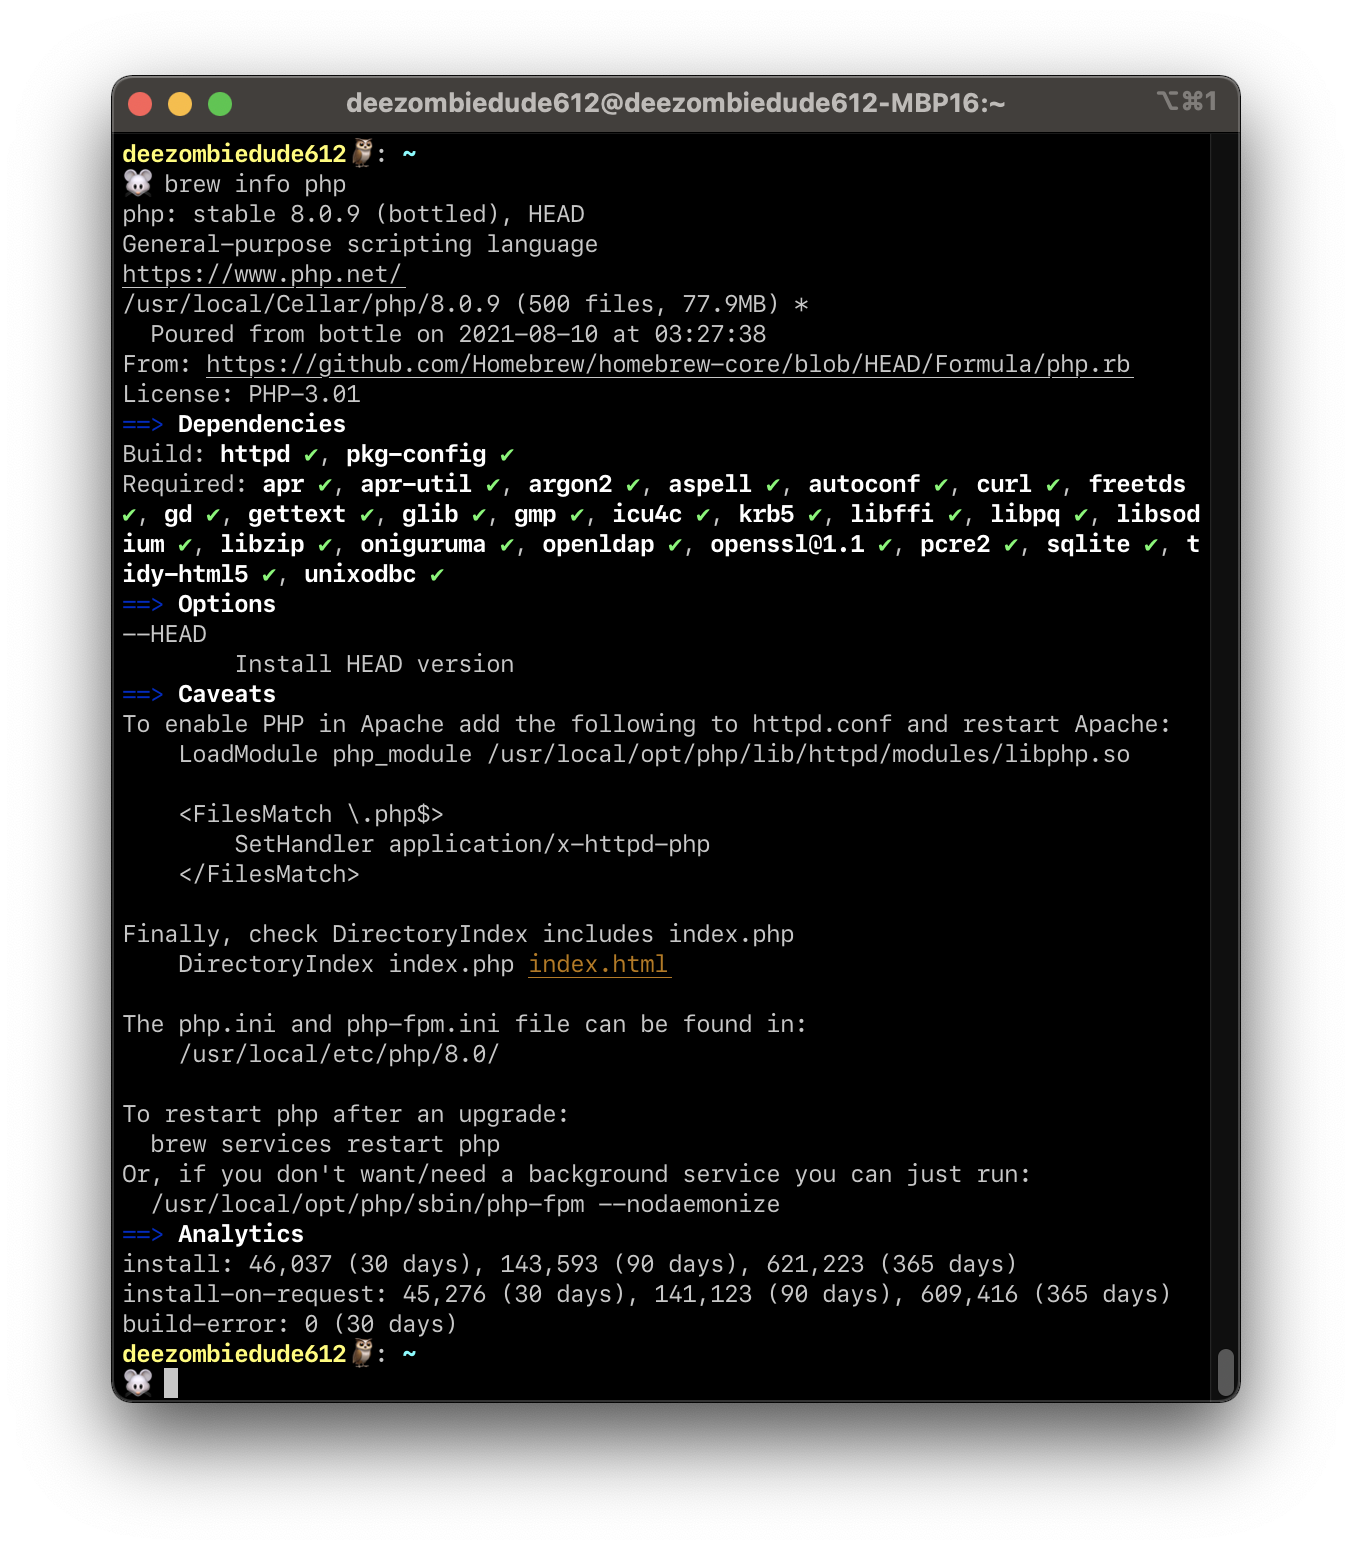This screenshot has height=1550, width=1352.
Task: Click the 'install-on-request: 45,276' line
Action: tap(647, 1294)
